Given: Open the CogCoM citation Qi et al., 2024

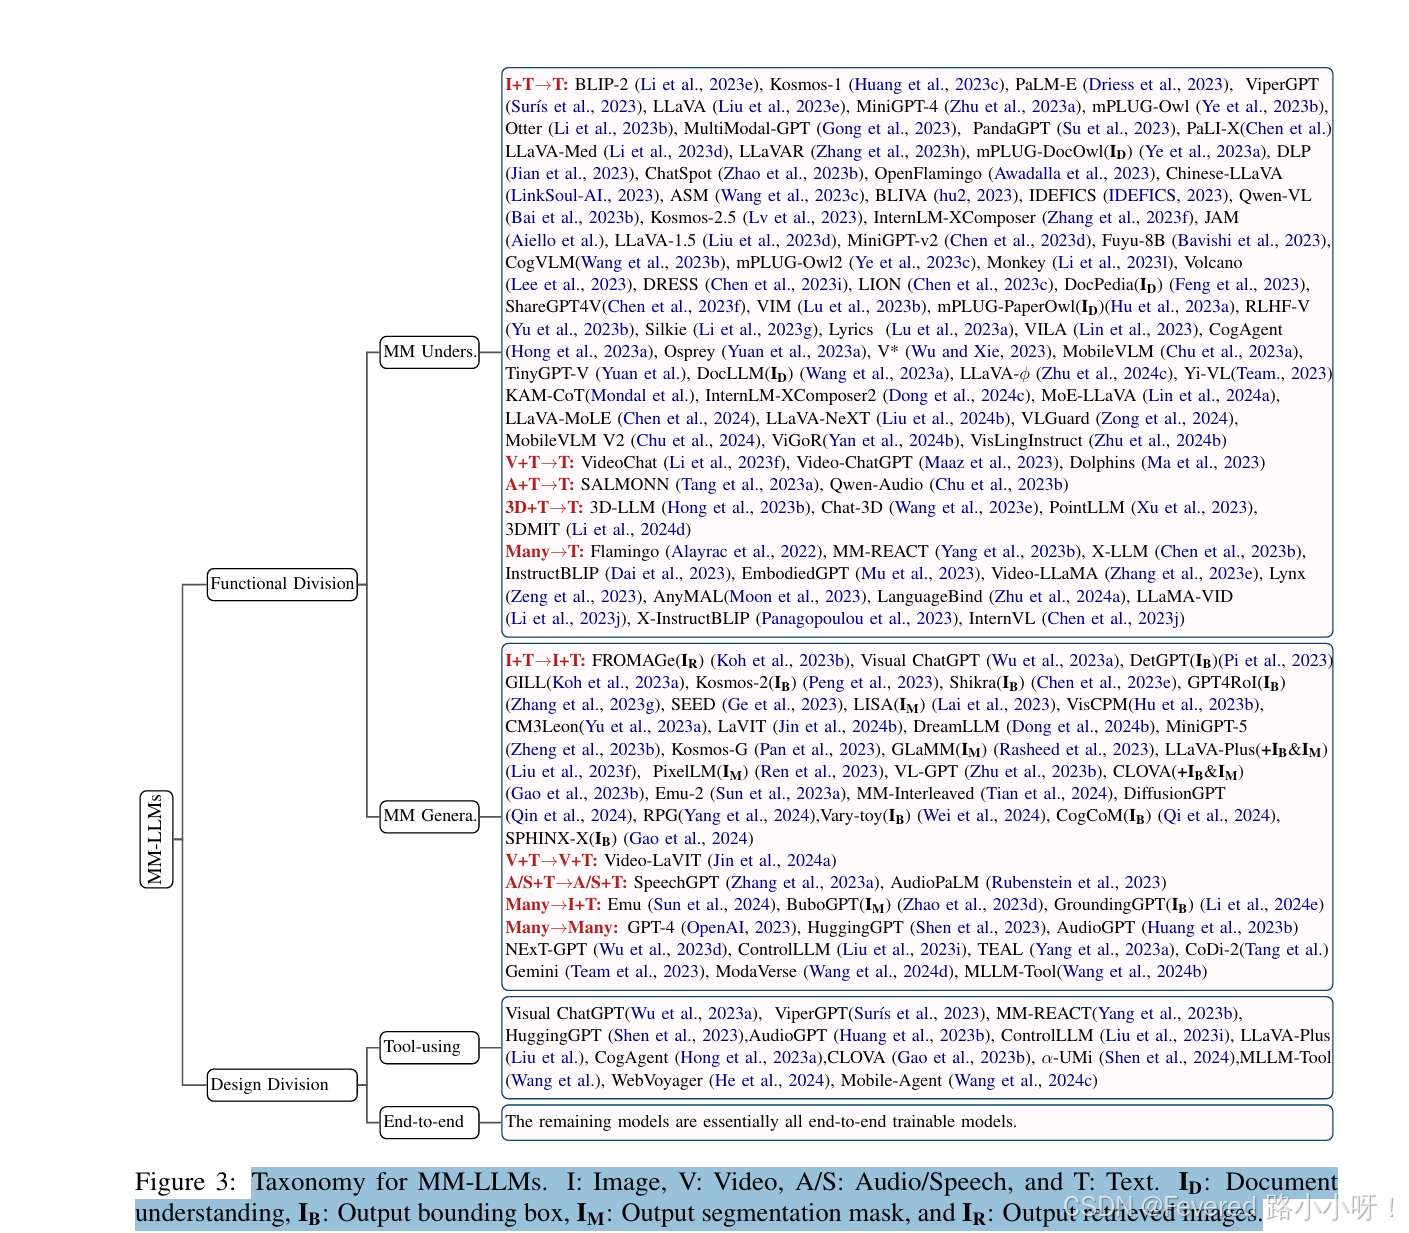Looking at the screenshot, I should click(1219, 816).
